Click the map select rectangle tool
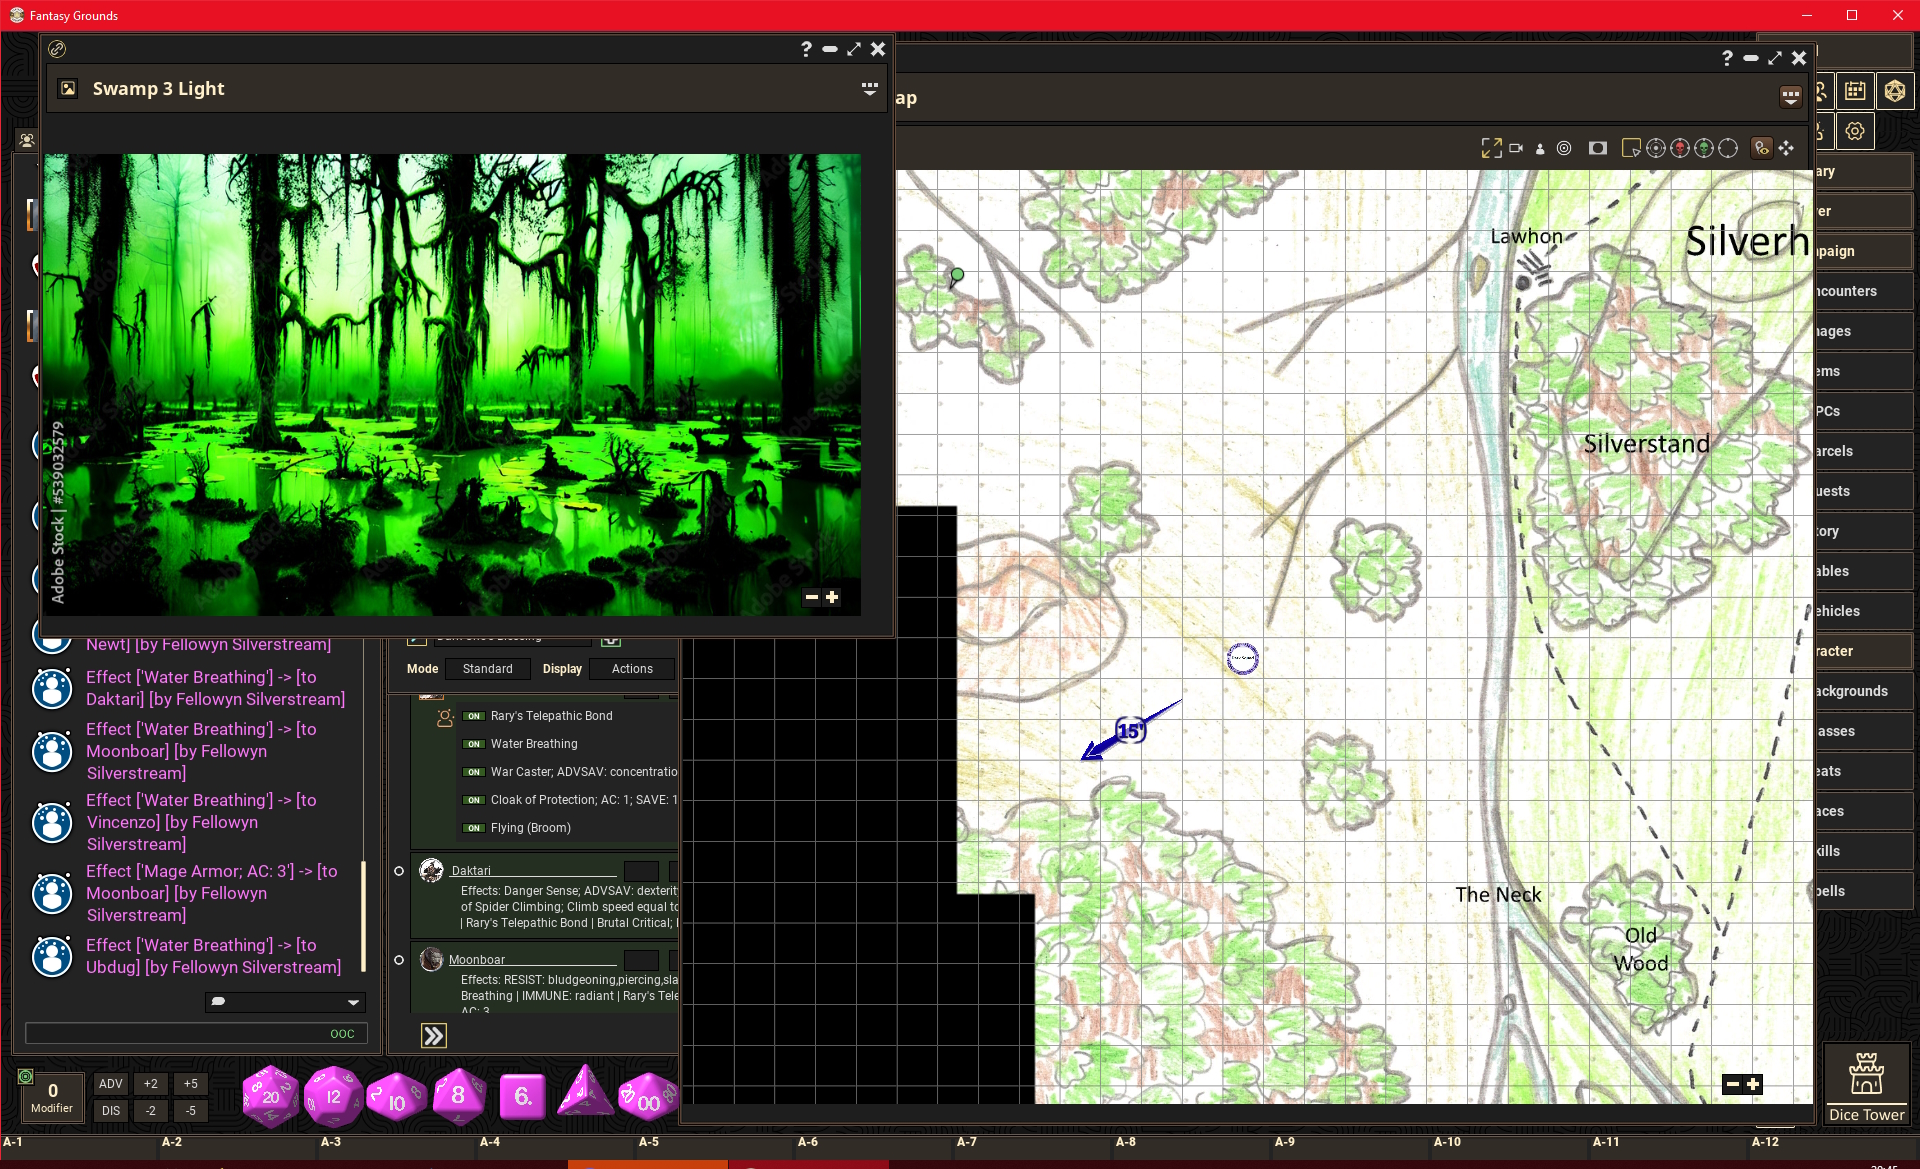 click(1630, 148)
